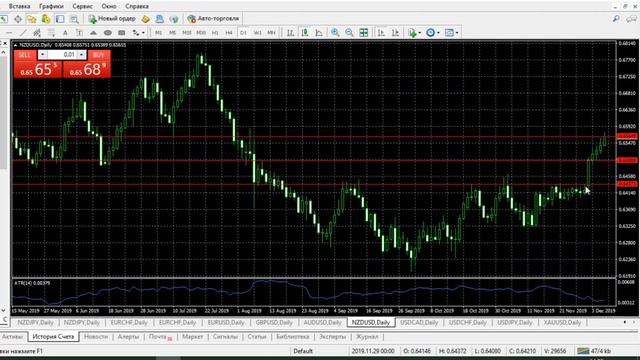This screenshot has height=360, width=640.
Task: Click the ATR(14) indicator label
Action: point(32,283)
